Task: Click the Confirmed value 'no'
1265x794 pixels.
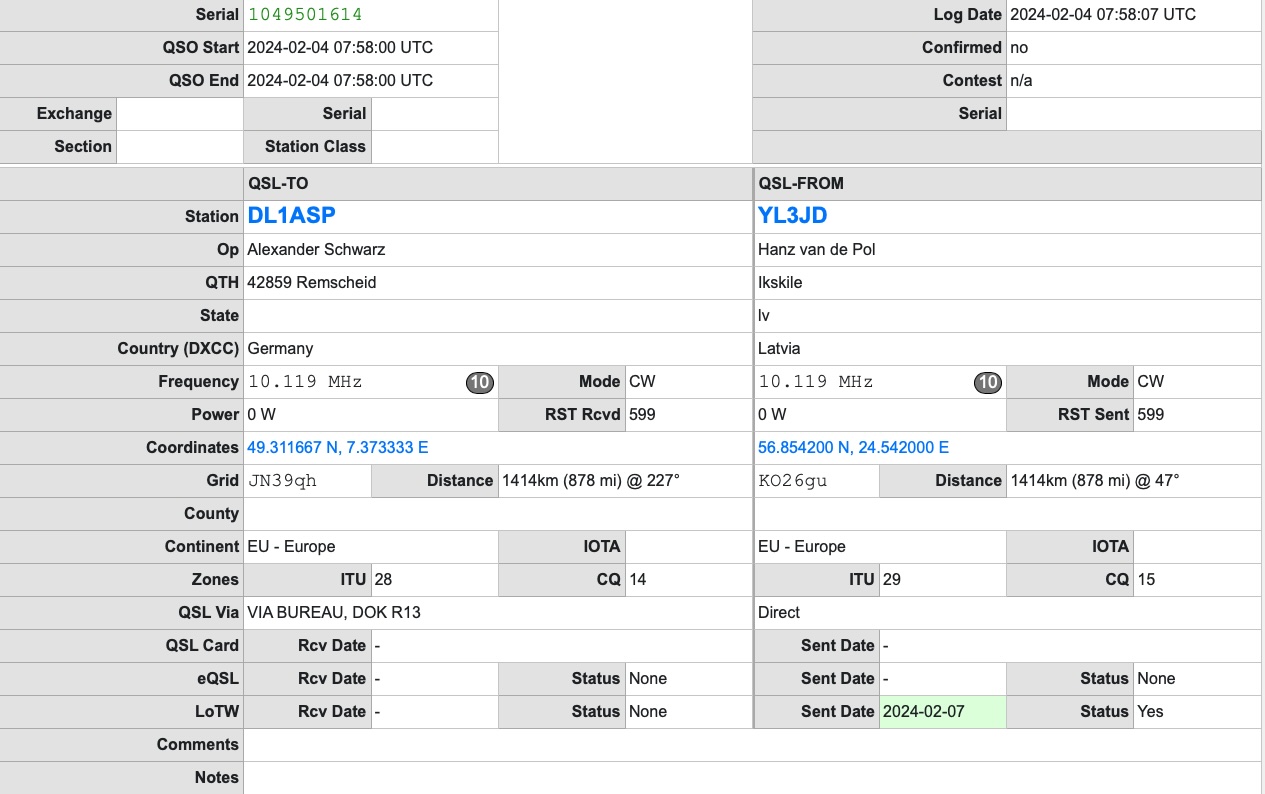Action: tap(1019, 47)
